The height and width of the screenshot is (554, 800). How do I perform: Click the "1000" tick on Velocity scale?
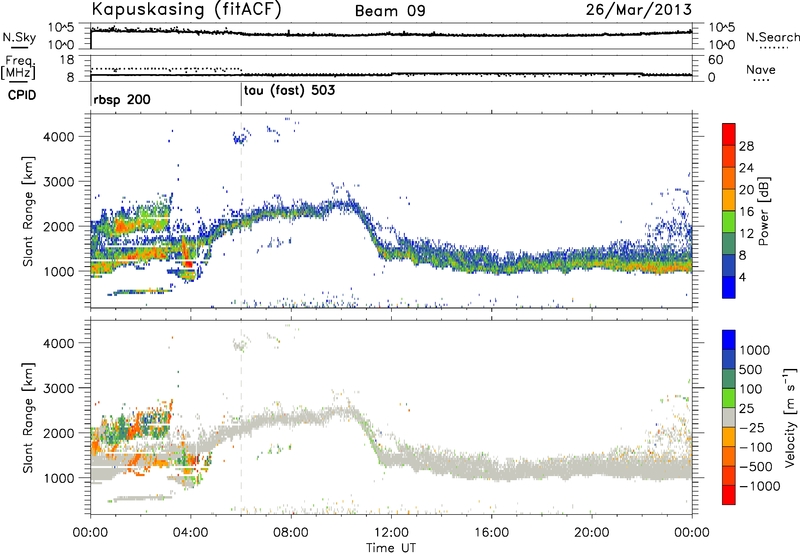[755, 350]
